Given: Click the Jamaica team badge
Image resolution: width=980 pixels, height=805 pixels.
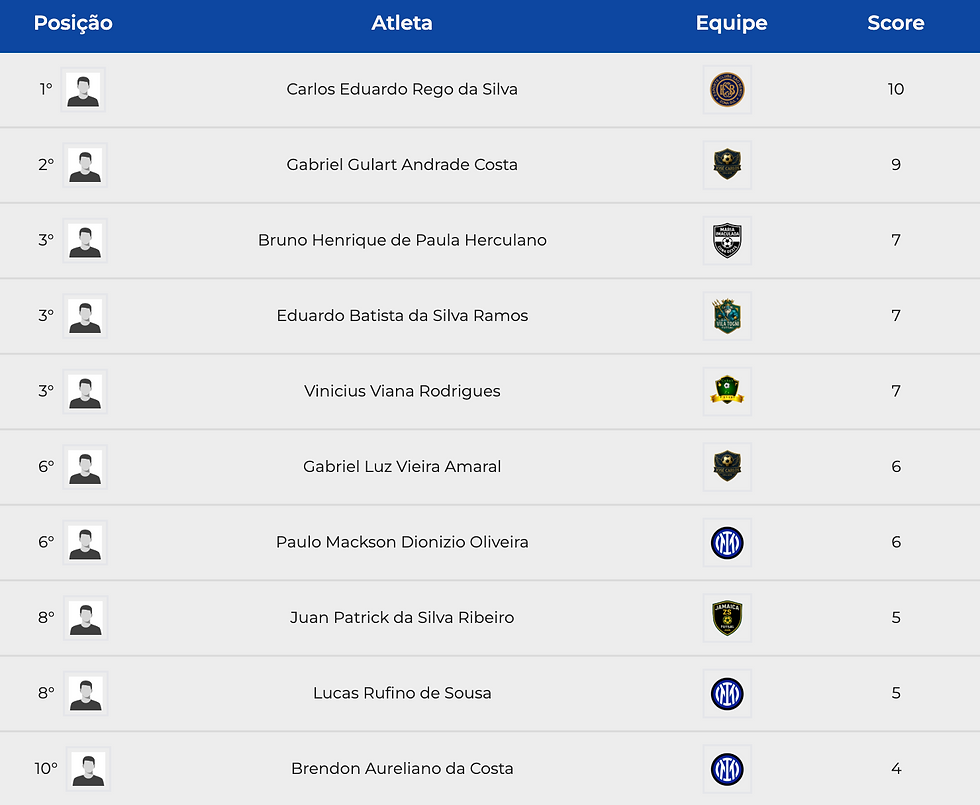Looking at the screenshot, I should (x=727, y=618).
